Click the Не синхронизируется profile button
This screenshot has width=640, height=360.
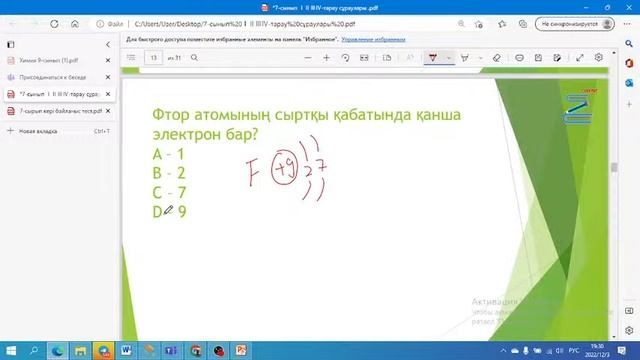(x=575, y=24)
